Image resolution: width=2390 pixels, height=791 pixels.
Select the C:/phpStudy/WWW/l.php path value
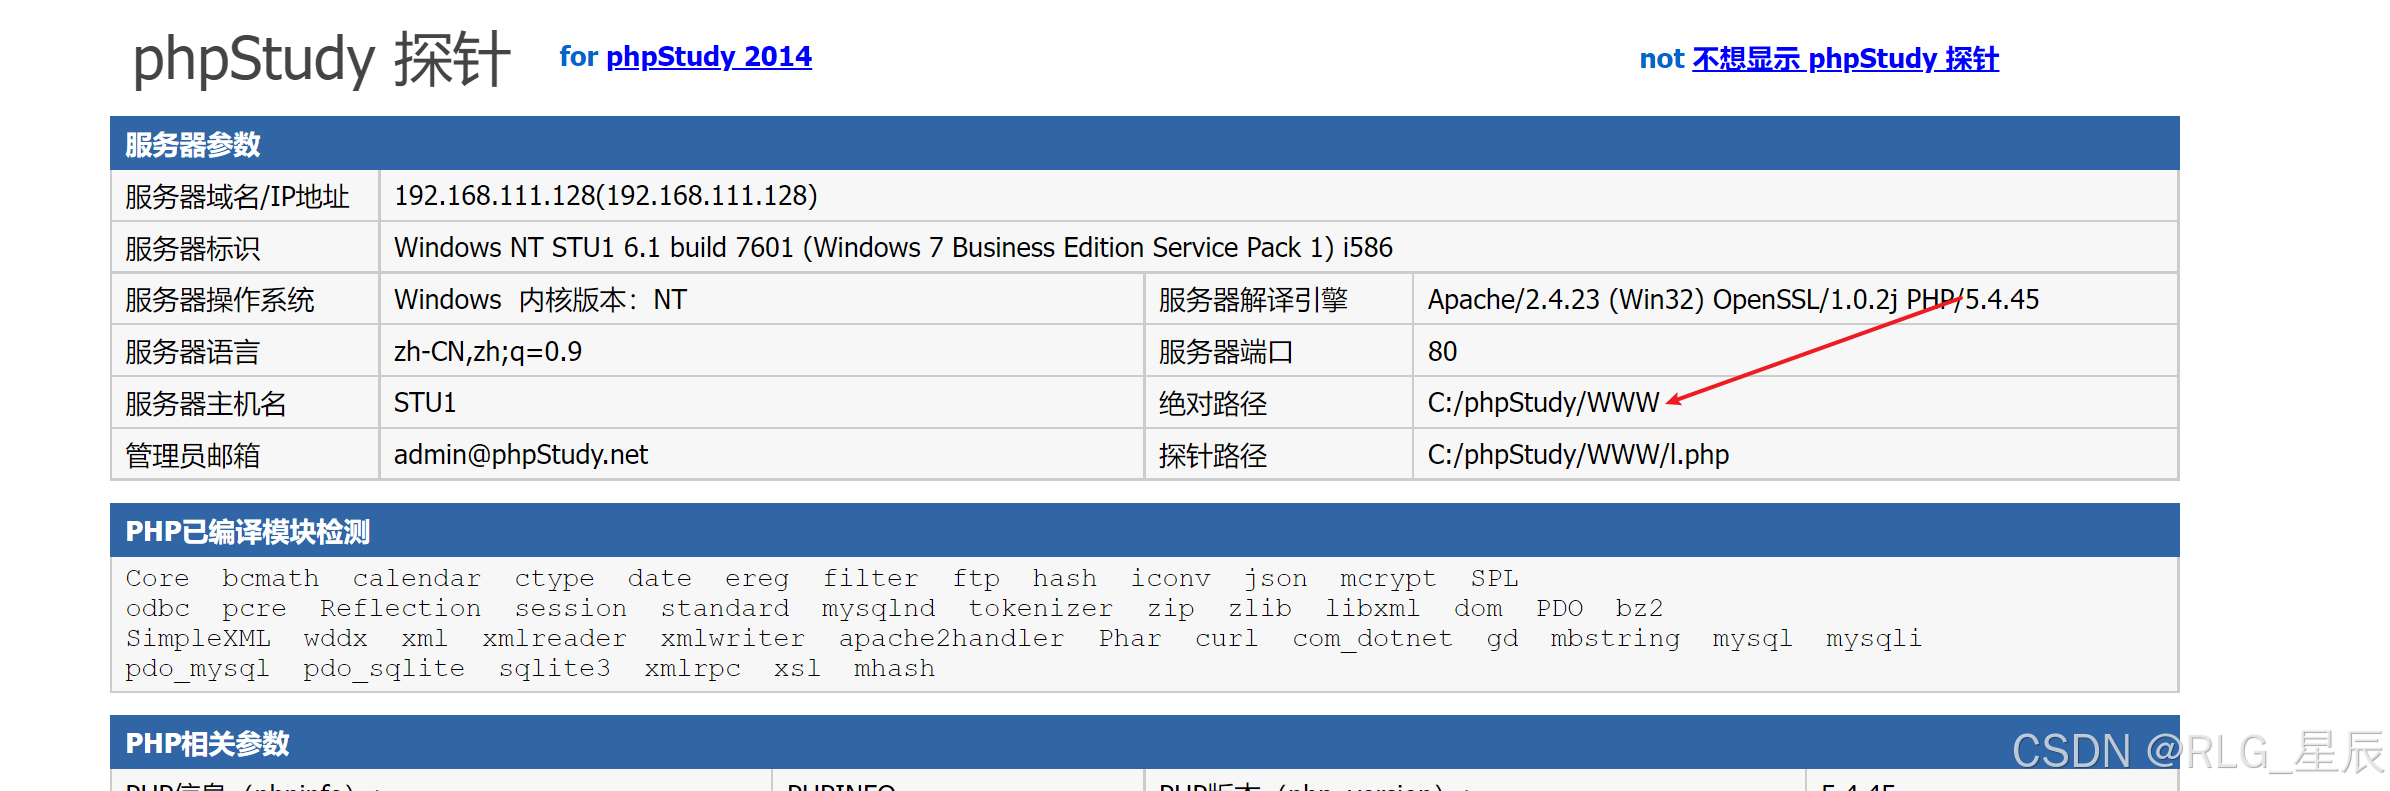click(1578, 455)
